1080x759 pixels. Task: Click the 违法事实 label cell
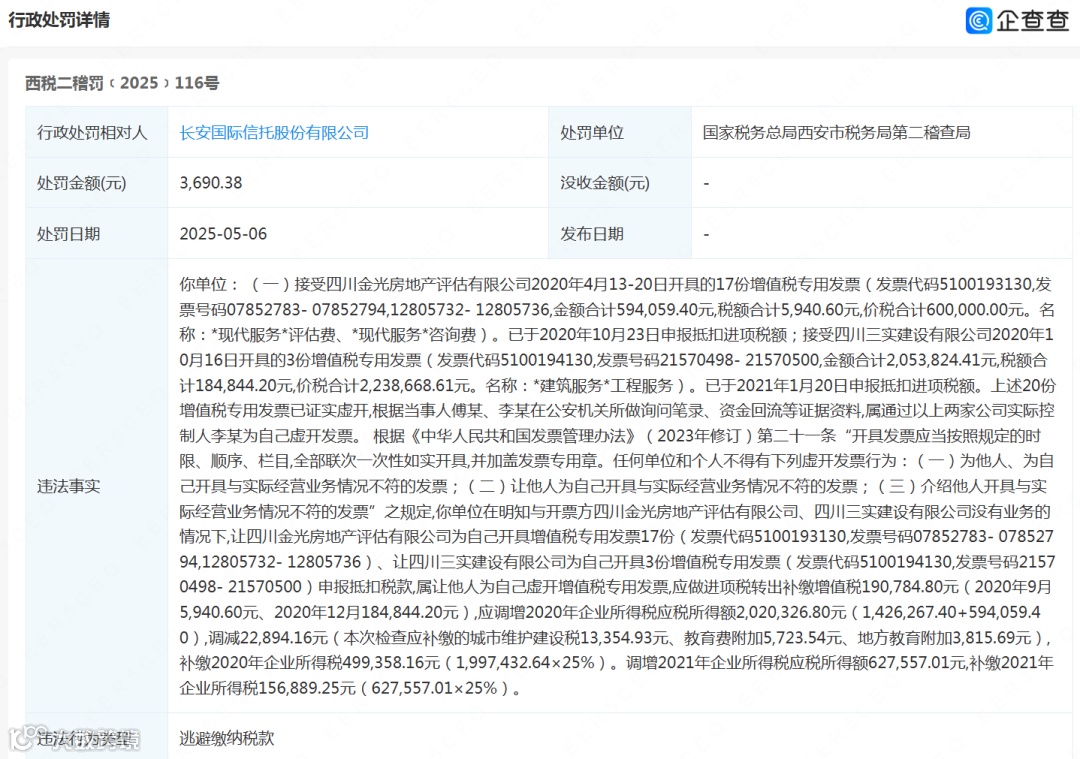pos(96,486)
